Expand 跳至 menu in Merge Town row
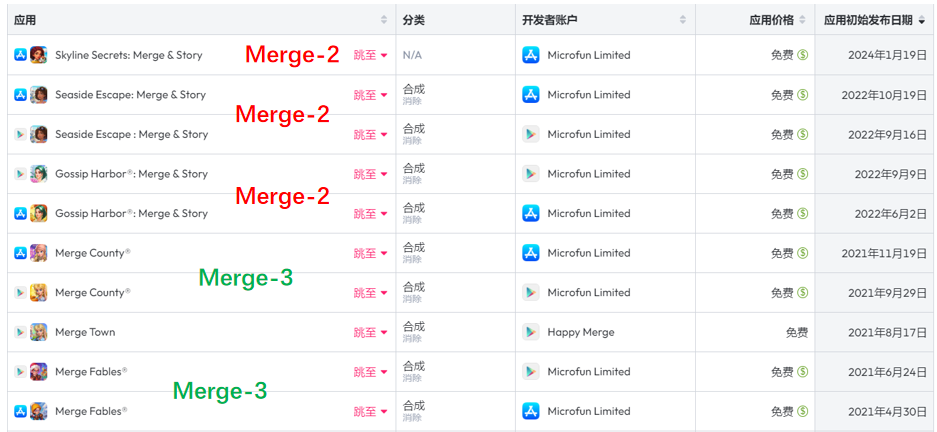Screen dimensions: 937x432 [x=370, y=332]
